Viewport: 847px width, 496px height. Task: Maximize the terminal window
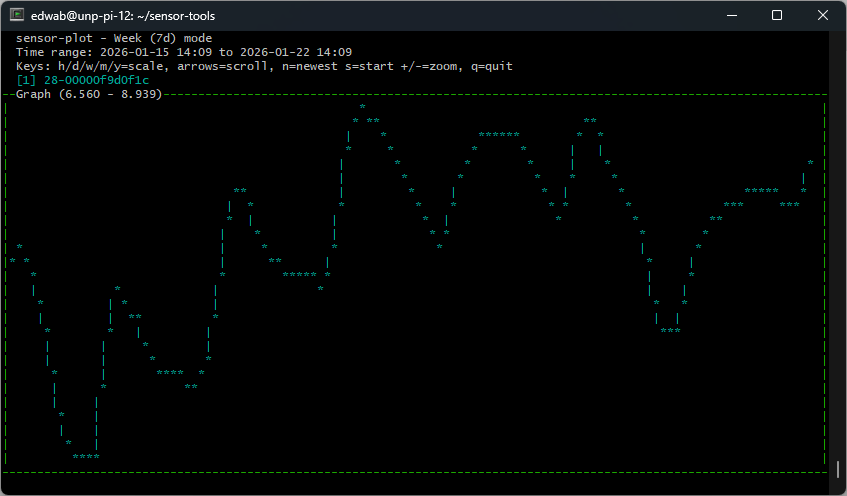click(777, 15)
